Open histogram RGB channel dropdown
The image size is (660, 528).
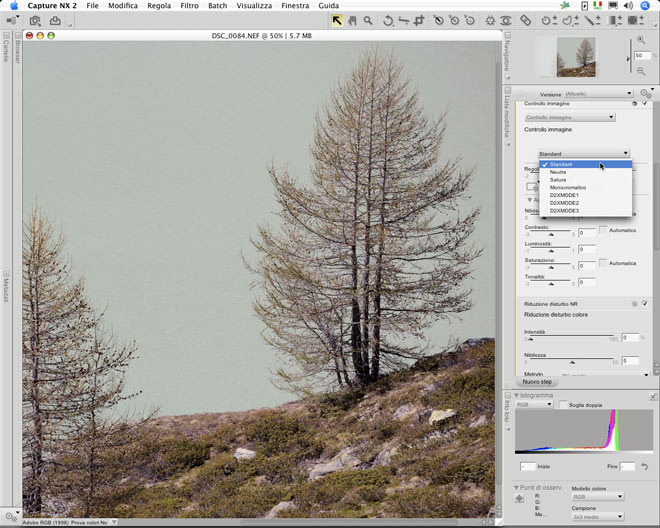point(534,404)
